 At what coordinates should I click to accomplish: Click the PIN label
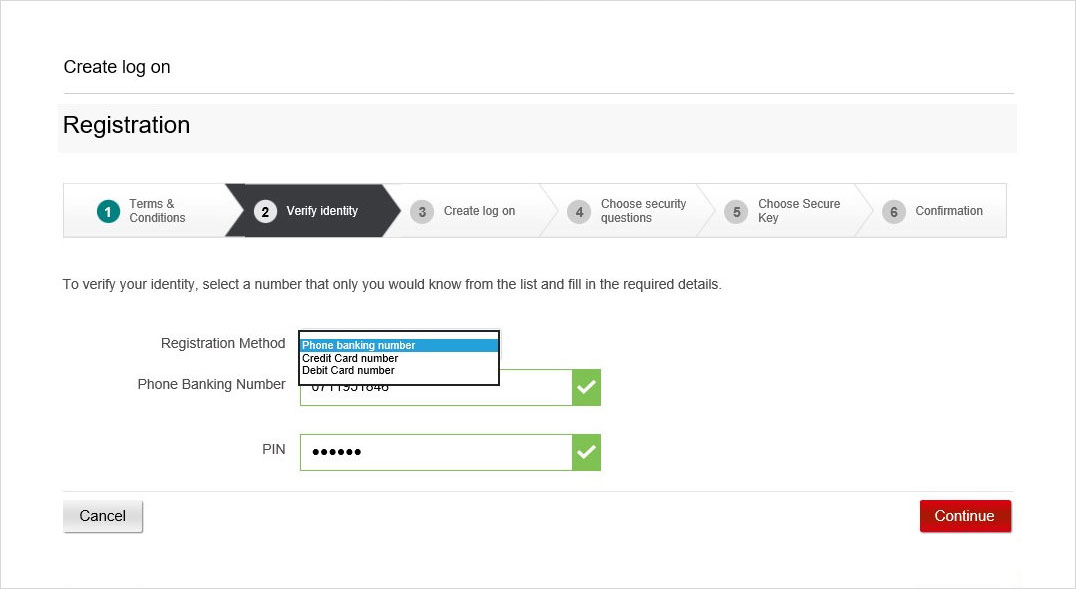coord(274,449)
